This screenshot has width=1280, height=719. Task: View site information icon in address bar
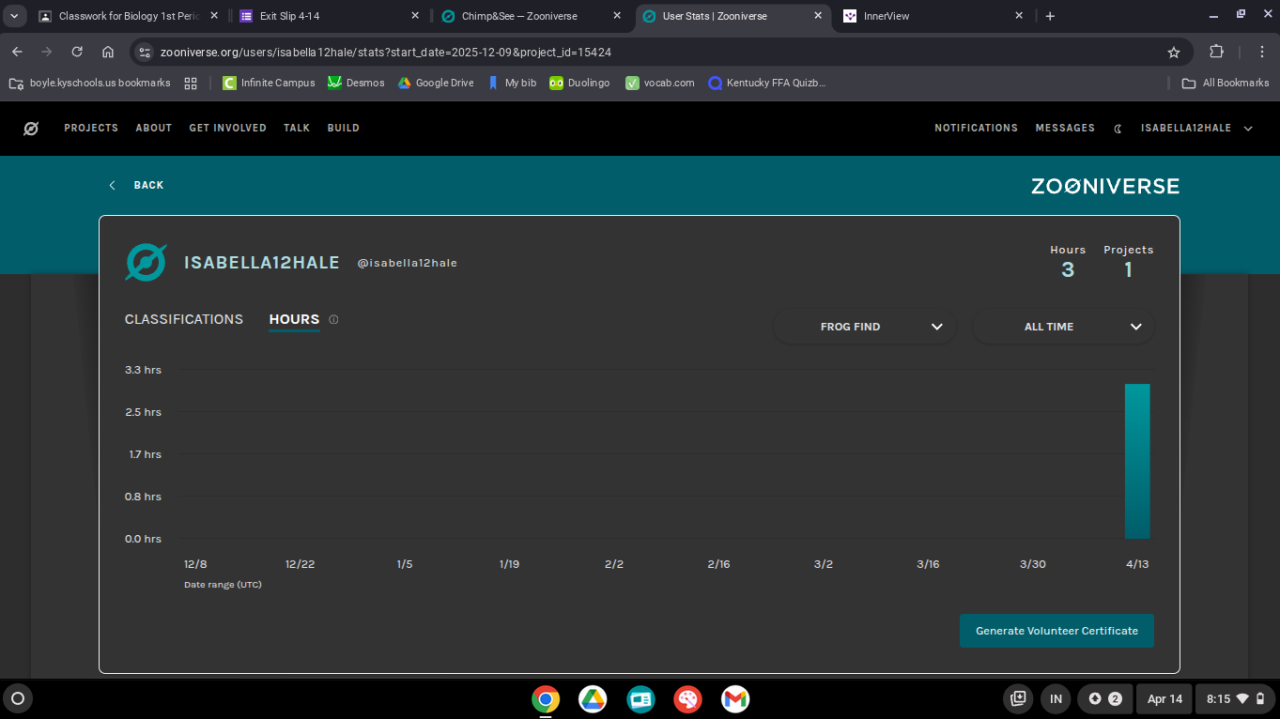[144, 52]
